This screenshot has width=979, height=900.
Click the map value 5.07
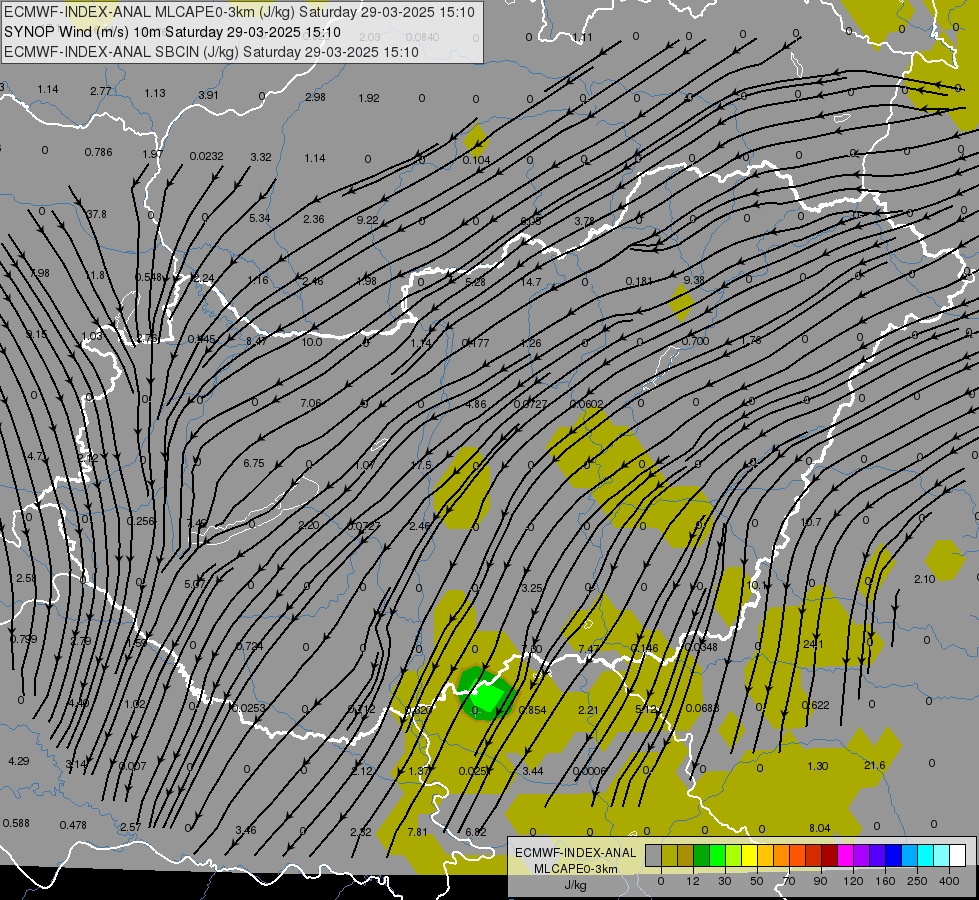pos(195,585)
